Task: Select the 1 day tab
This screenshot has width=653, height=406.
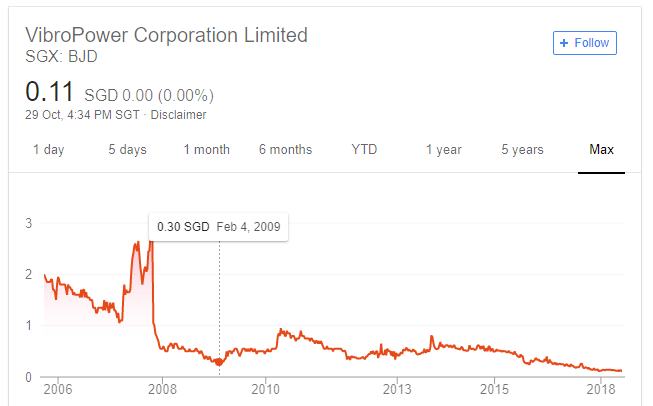Action: [48, 150]
